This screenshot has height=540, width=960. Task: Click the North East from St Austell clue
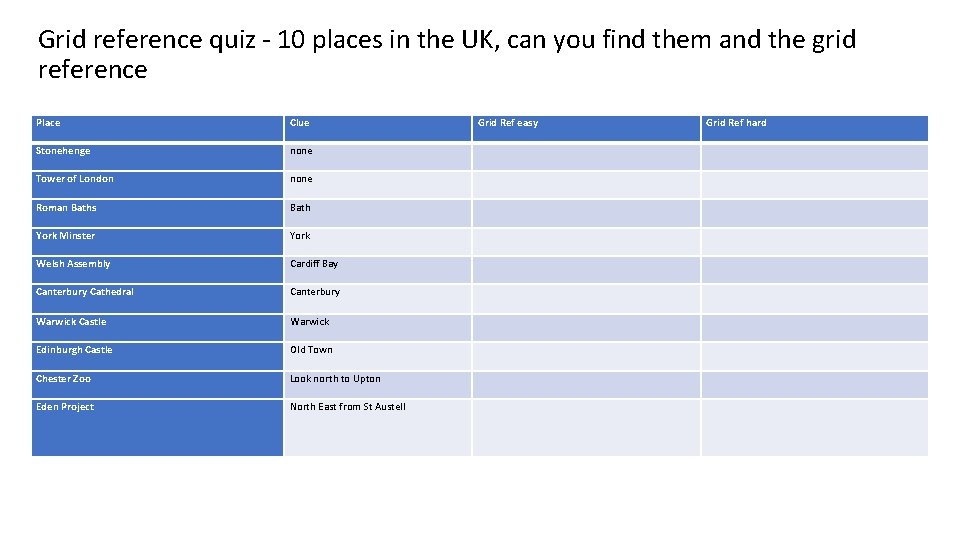[348, 407]
